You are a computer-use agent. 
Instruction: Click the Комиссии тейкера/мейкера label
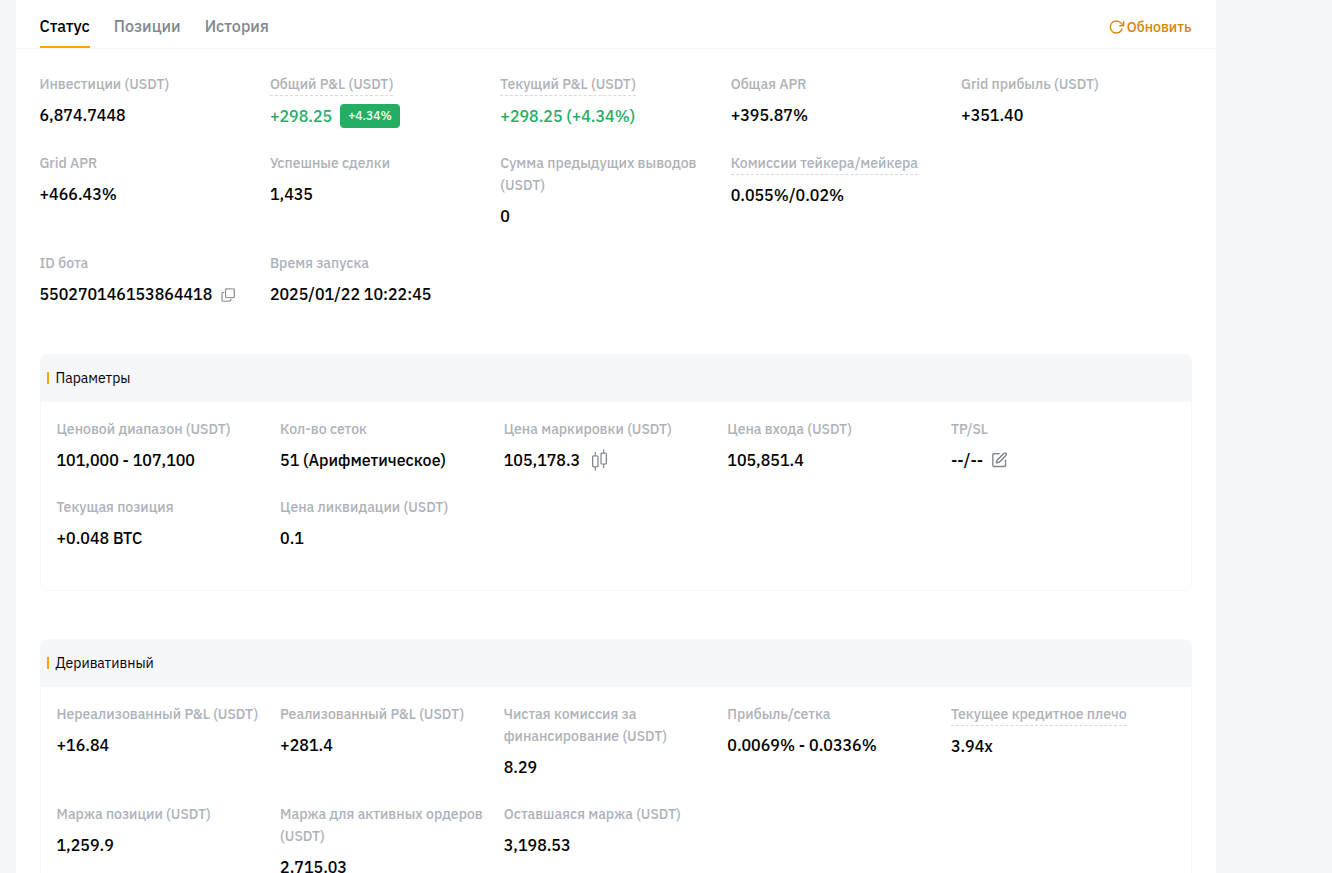click(824, 164)
